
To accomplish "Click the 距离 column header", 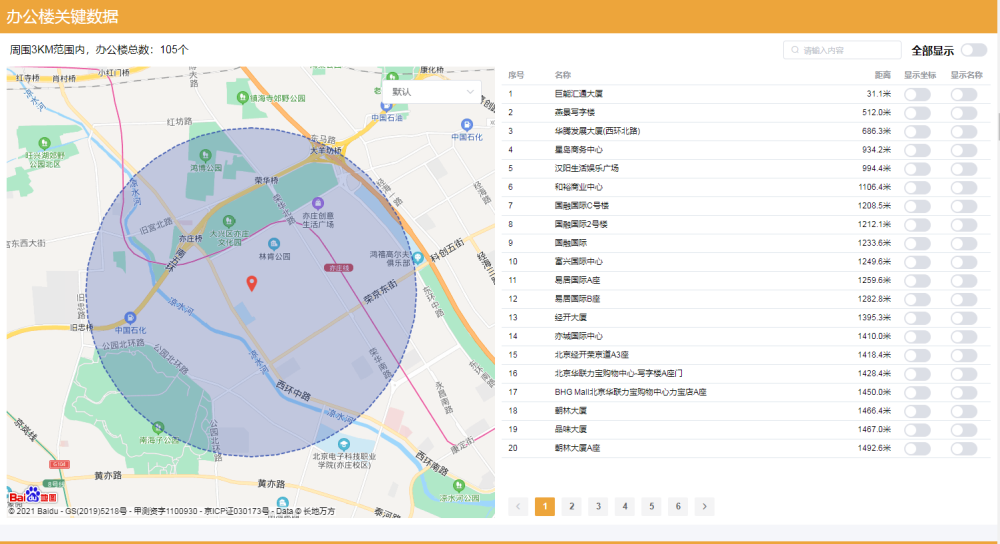I will tap(883, 75).
